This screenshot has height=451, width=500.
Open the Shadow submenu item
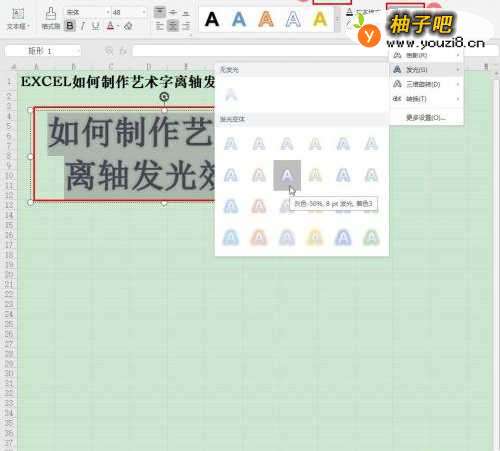(x=426, y=55)
